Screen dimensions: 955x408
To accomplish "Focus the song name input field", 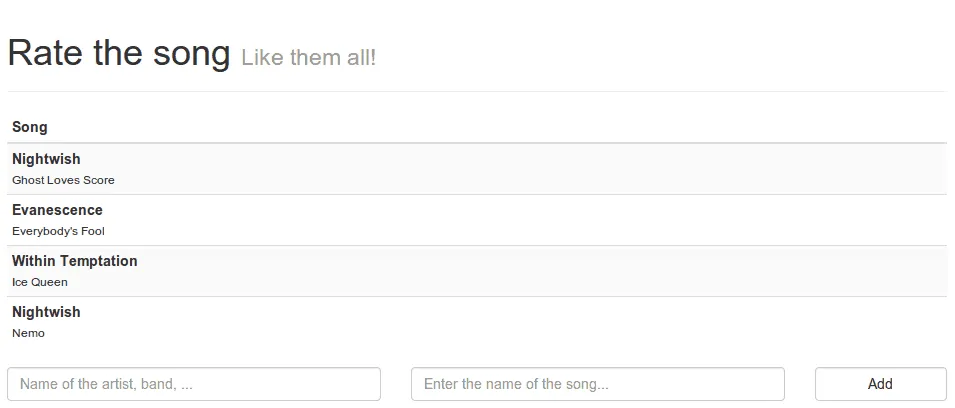I will [597, 384].
